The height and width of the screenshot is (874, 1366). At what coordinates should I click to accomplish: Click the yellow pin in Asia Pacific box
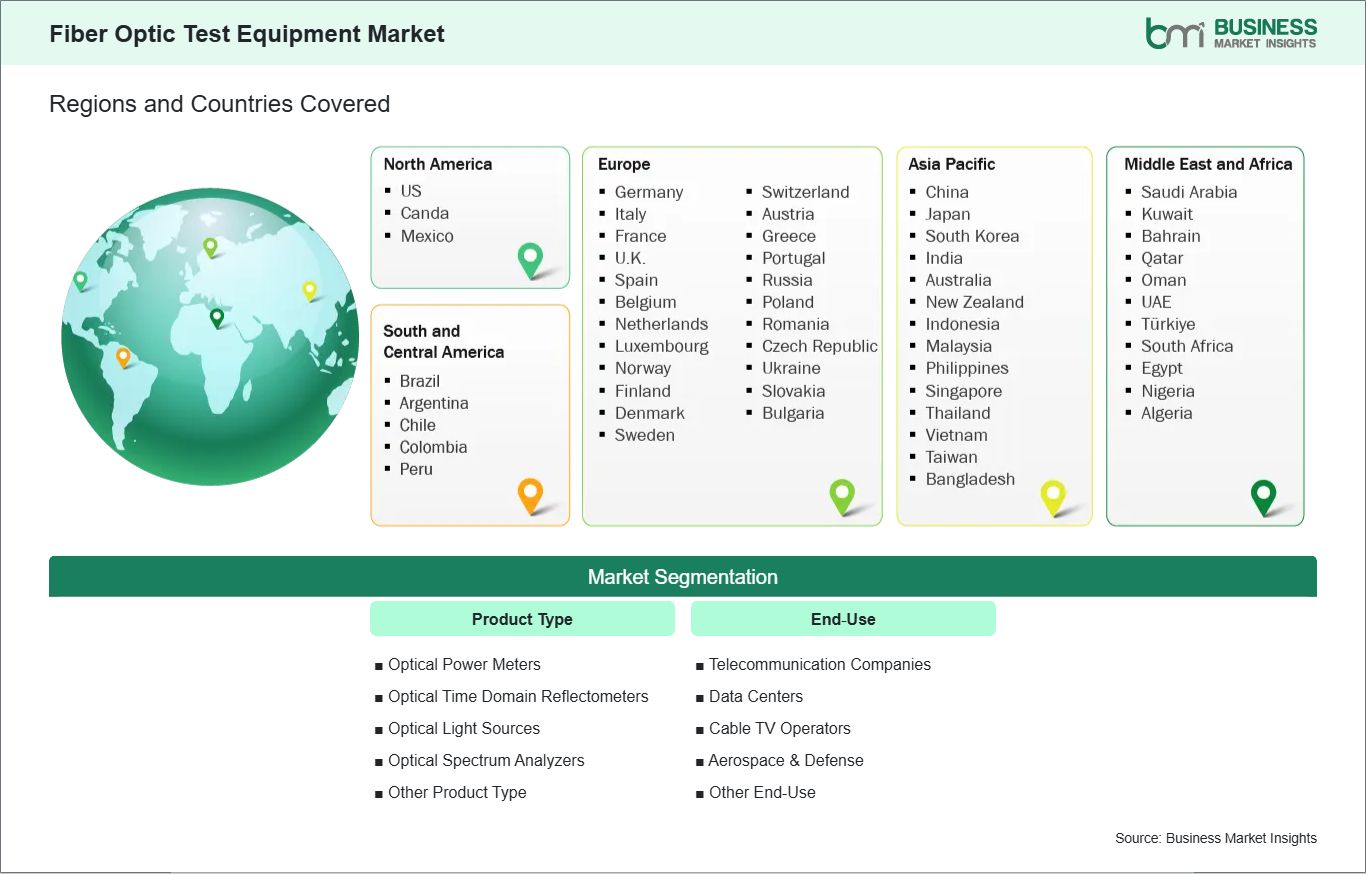tap(1053, 495)
